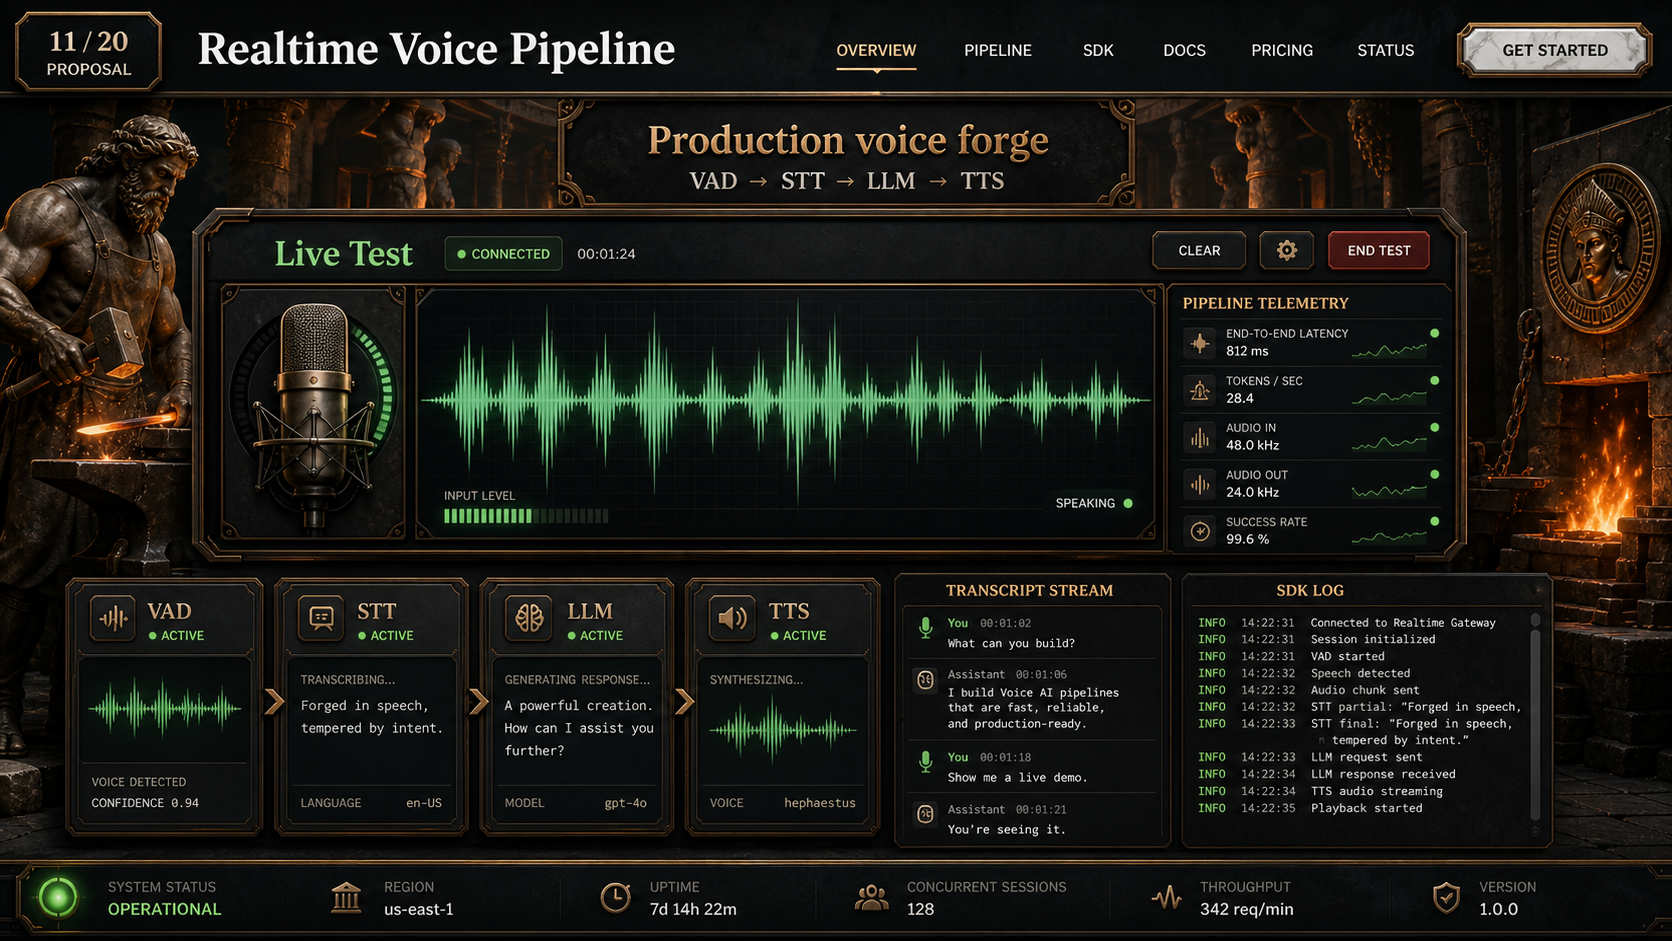Click the Concurrent Sessions people icon

[x=871, y=897]
